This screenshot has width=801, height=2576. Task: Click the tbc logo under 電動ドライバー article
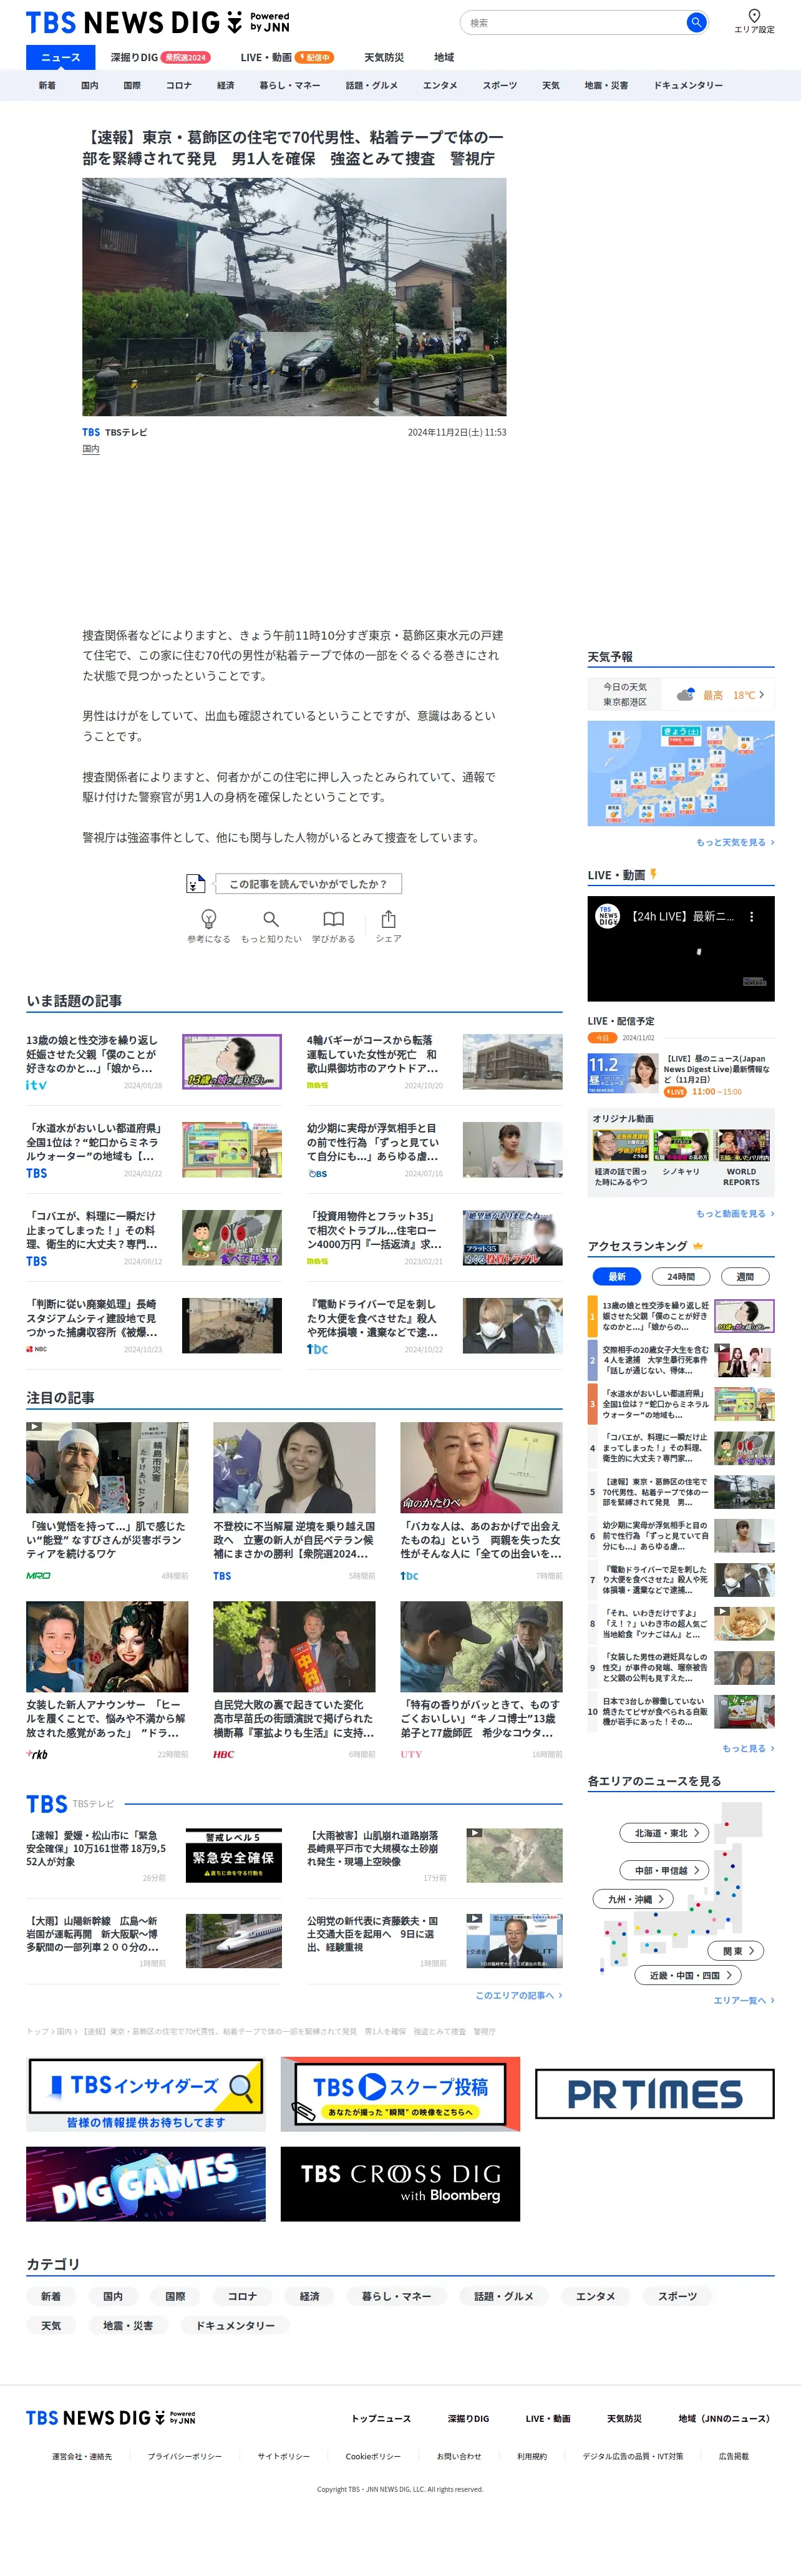pos(317,1349)
